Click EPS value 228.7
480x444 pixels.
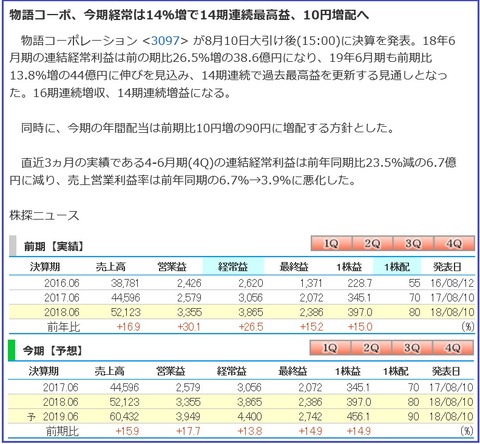coord(359,283)
